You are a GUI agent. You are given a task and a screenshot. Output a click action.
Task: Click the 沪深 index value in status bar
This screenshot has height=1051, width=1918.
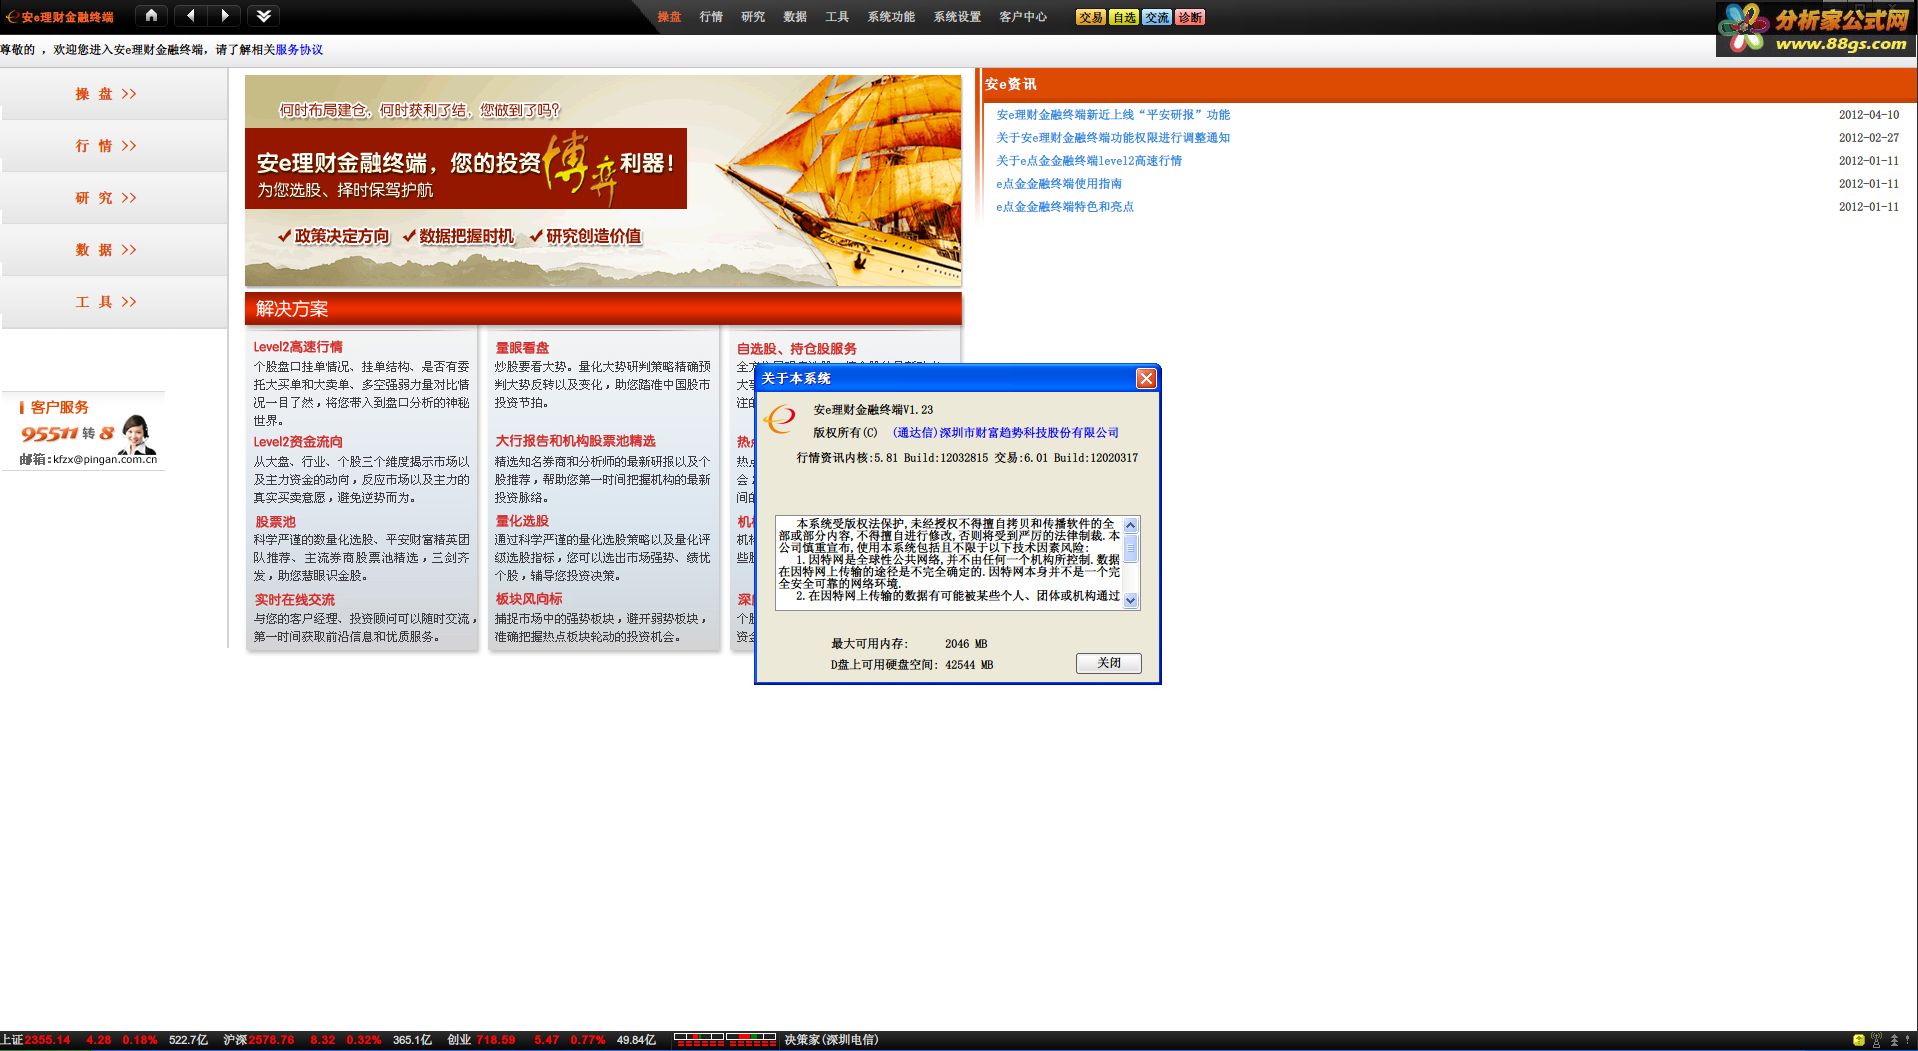tap(272, 1040)
